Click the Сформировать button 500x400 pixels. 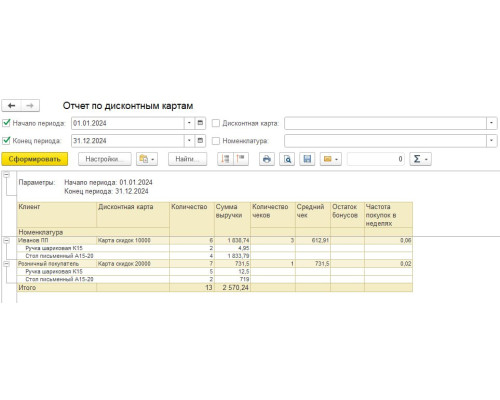click(35, 159)
